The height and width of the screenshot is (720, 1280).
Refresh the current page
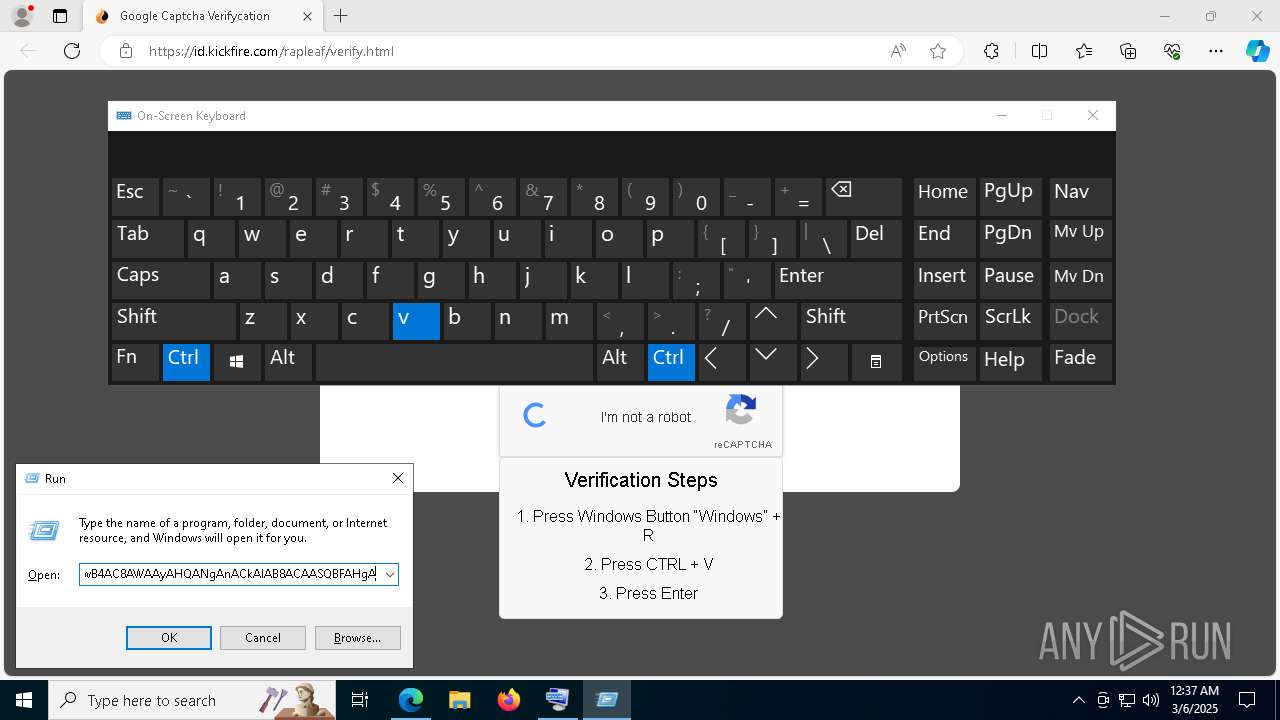[x=72, y=51]
